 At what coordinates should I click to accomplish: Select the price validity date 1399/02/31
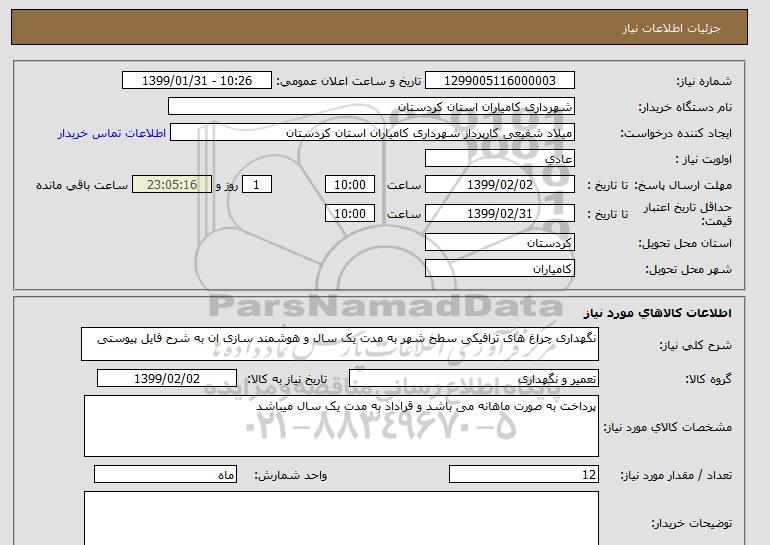[500, 214]
